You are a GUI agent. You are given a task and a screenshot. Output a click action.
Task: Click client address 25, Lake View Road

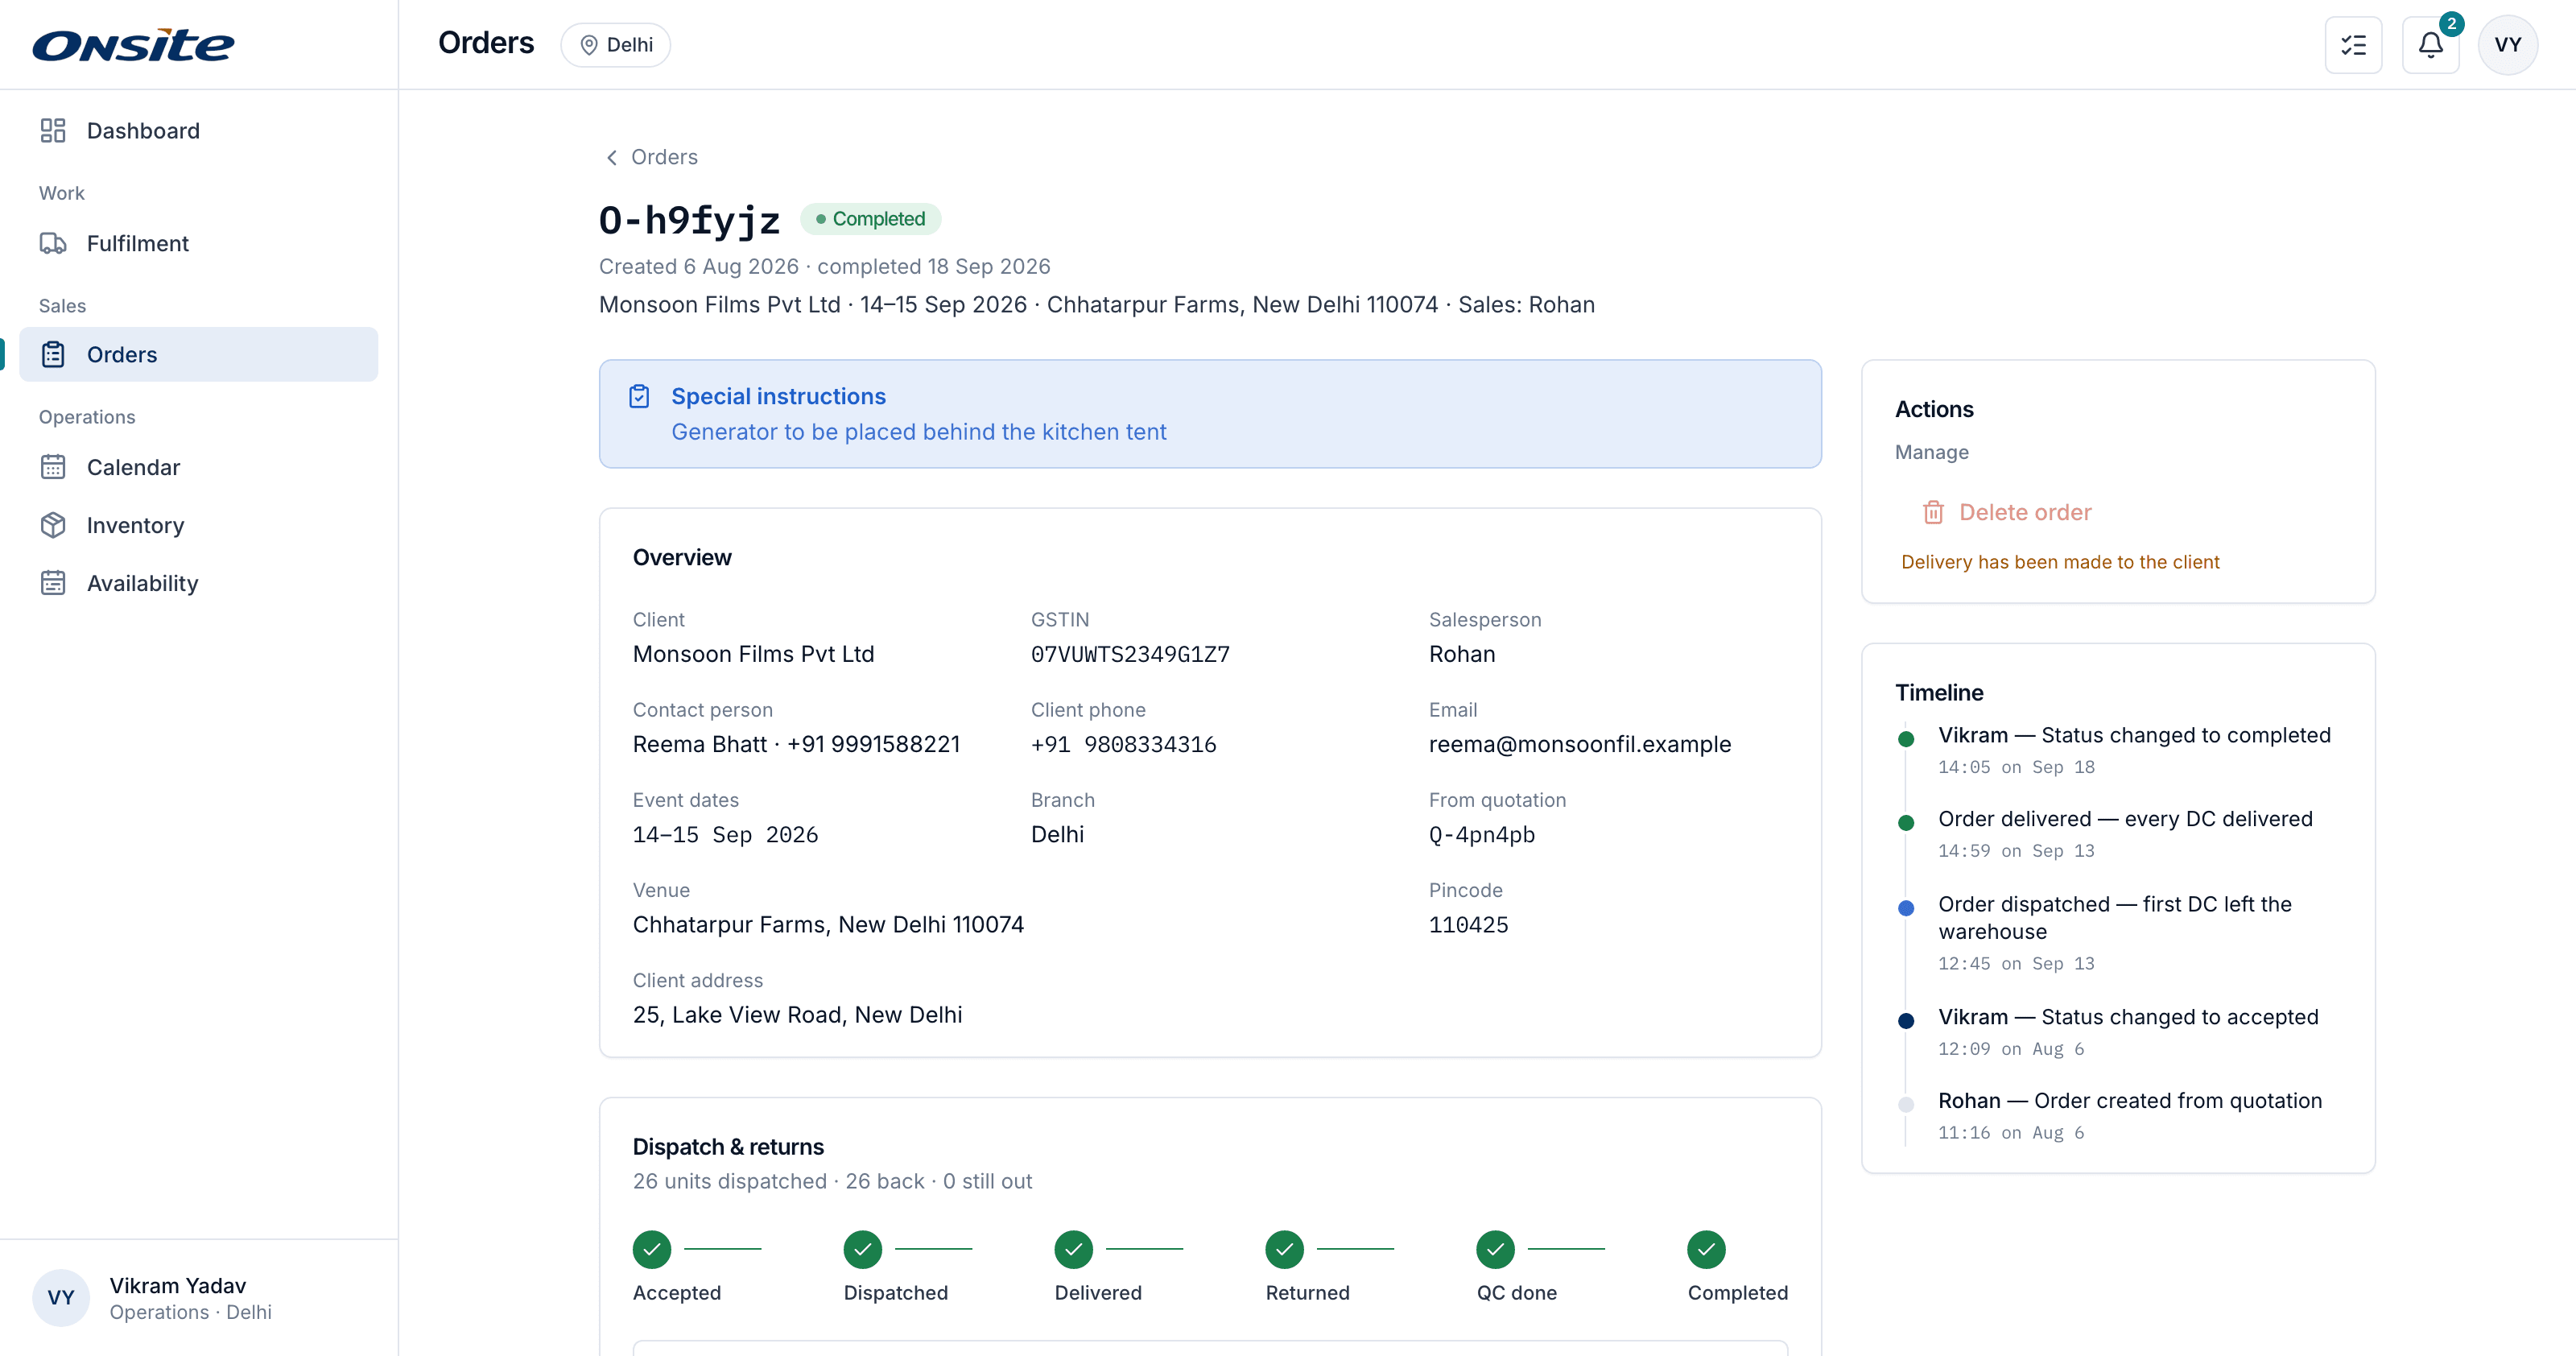coord(797,1015)
